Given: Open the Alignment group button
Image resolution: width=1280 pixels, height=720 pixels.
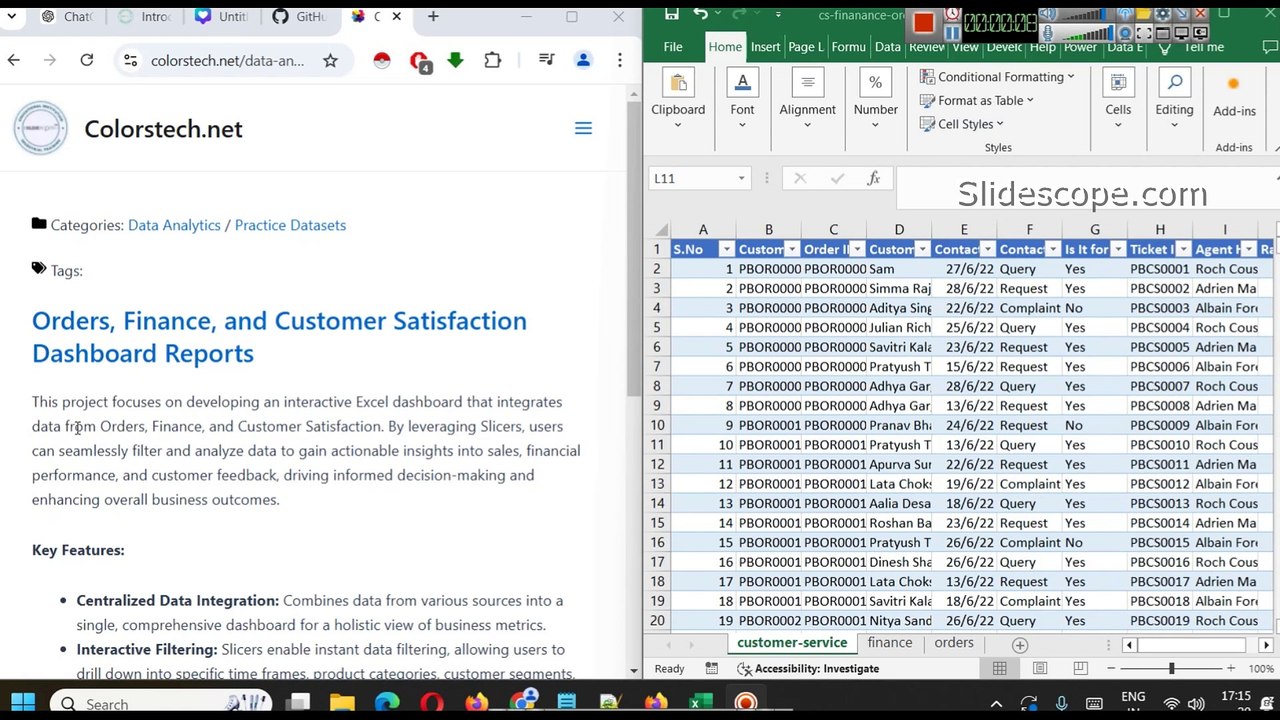Looking at the screenshot, I should tap(807, 100).
